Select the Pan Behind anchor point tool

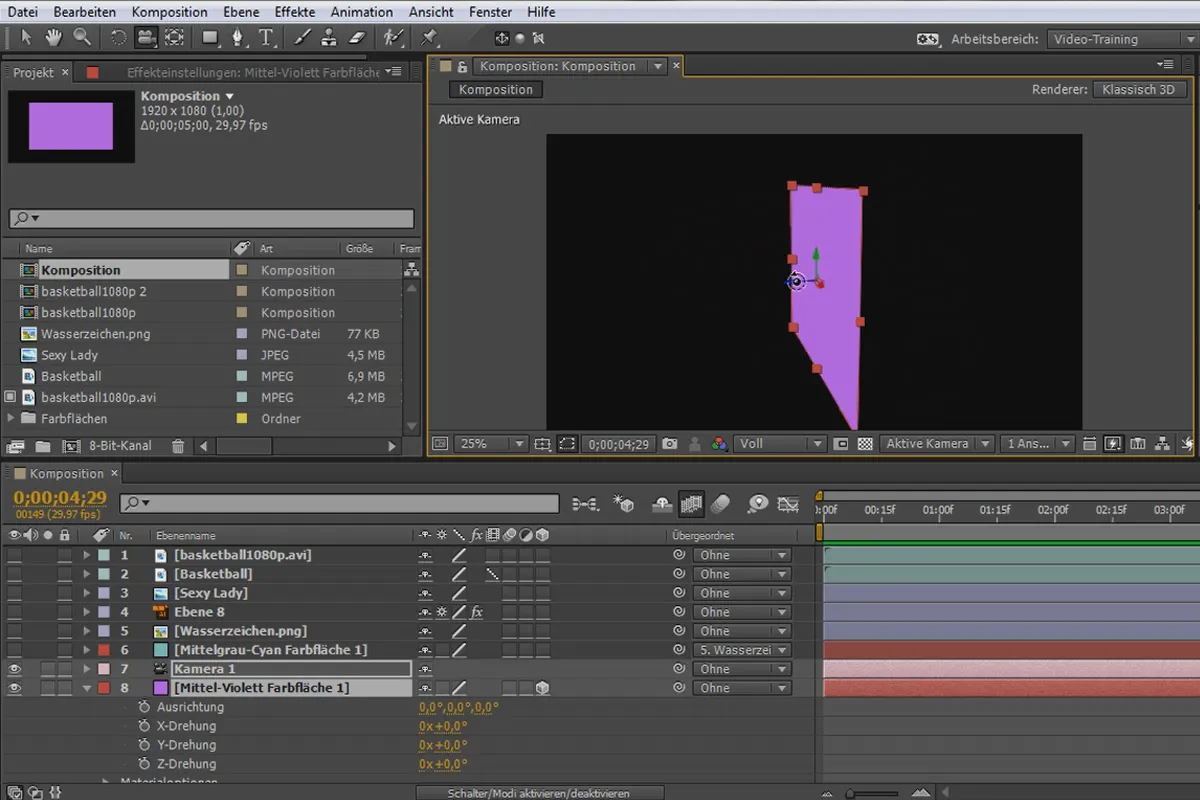coord(174,38)
